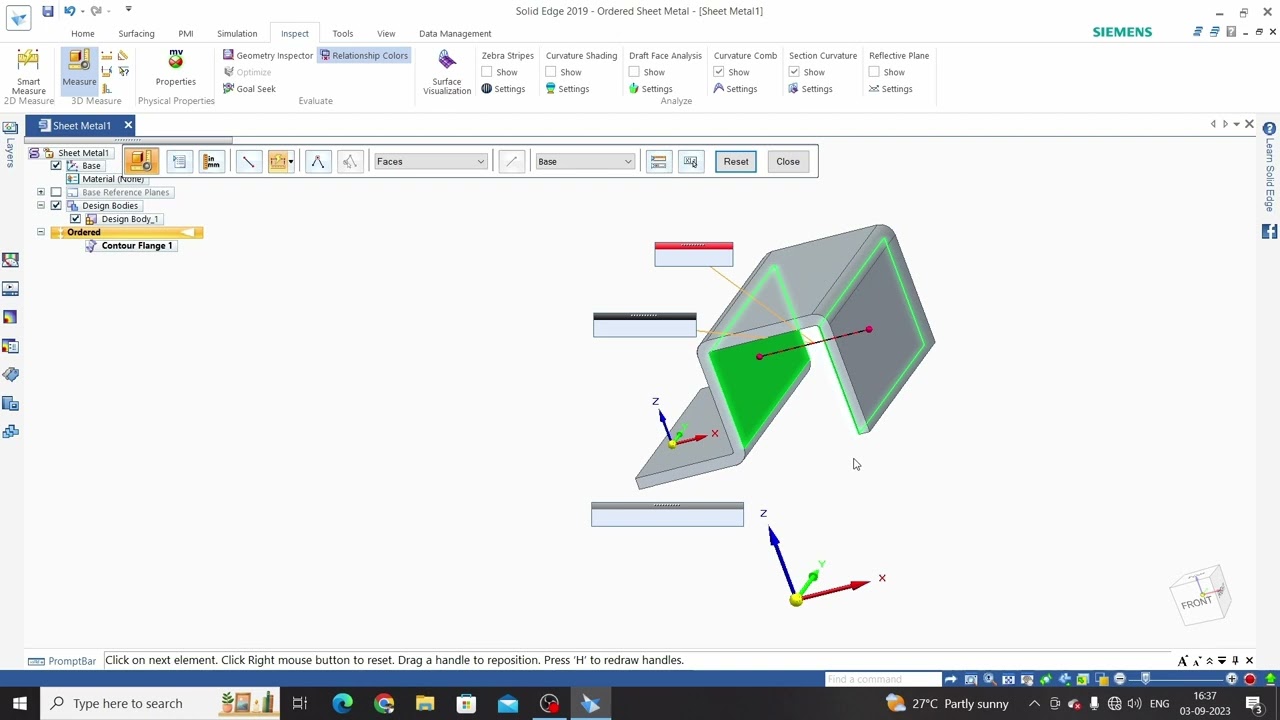1280x720 pixels.
Task: Click the Close button in command bar
Action: pos(788,161)
